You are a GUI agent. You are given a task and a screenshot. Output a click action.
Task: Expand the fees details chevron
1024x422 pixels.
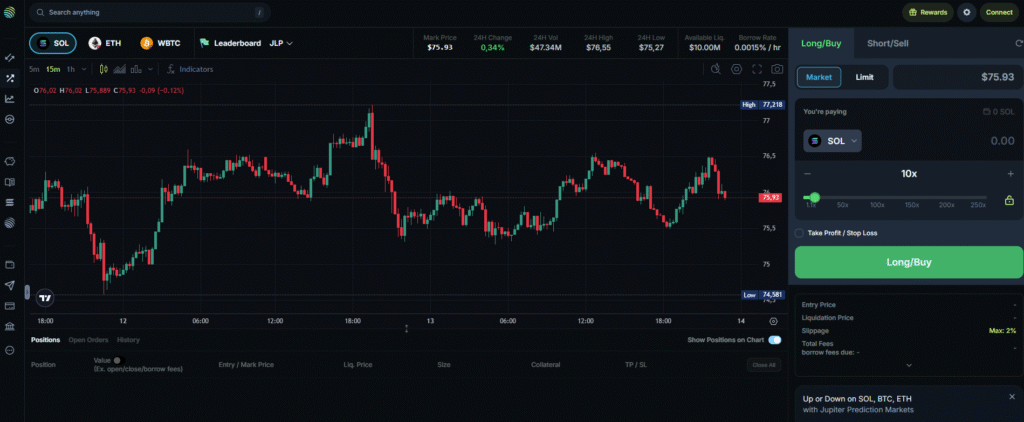(x=908, y=365)
